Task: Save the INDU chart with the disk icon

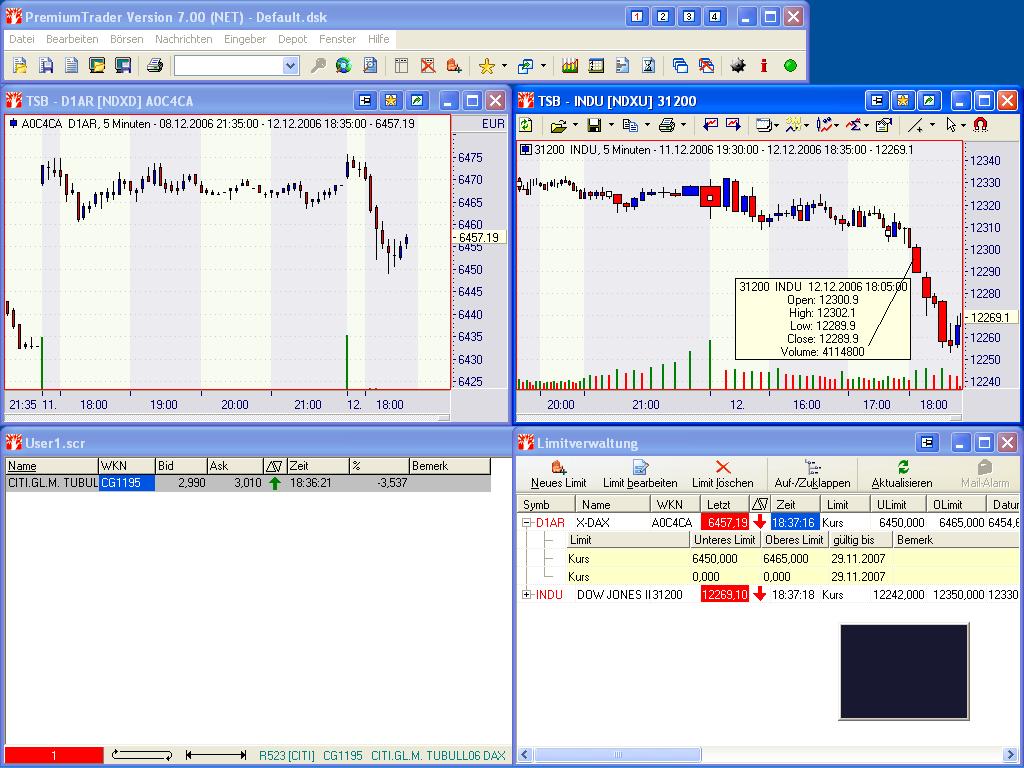Action: 592,125
